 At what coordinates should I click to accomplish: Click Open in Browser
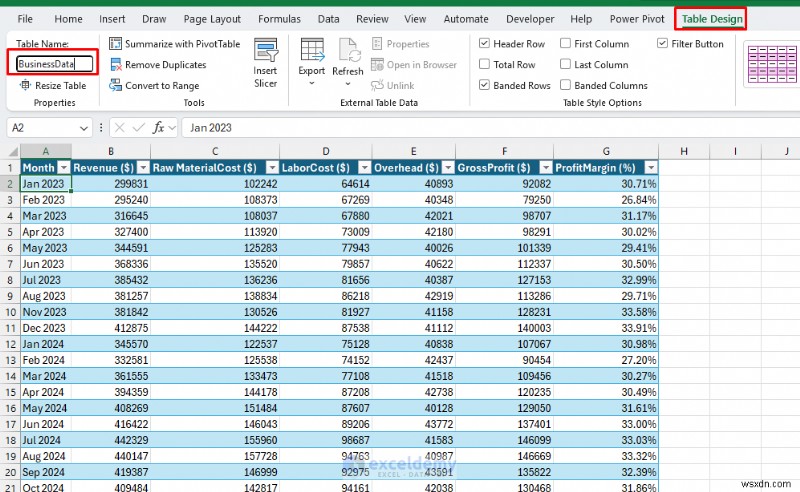coord(414,65)
